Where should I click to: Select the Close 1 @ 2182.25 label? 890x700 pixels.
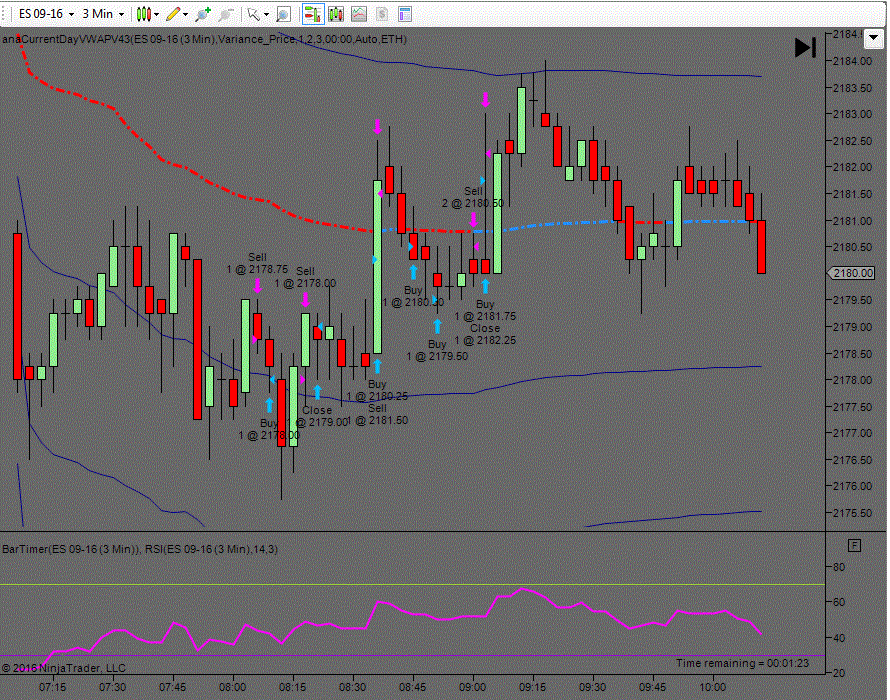(x=485, y=334)
